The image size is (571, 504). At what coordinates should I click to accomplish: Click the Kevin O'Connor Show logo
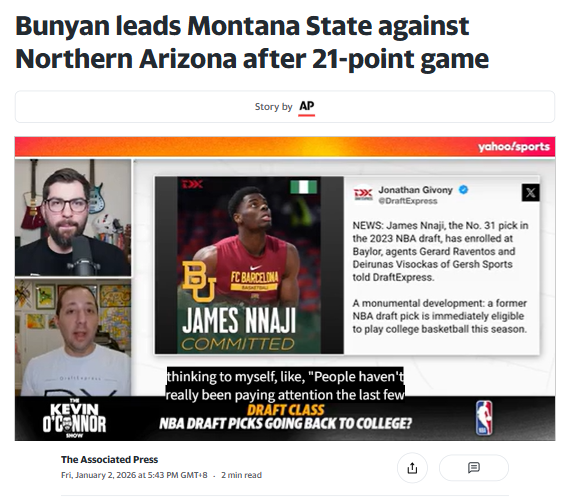(x=74, y=419)
